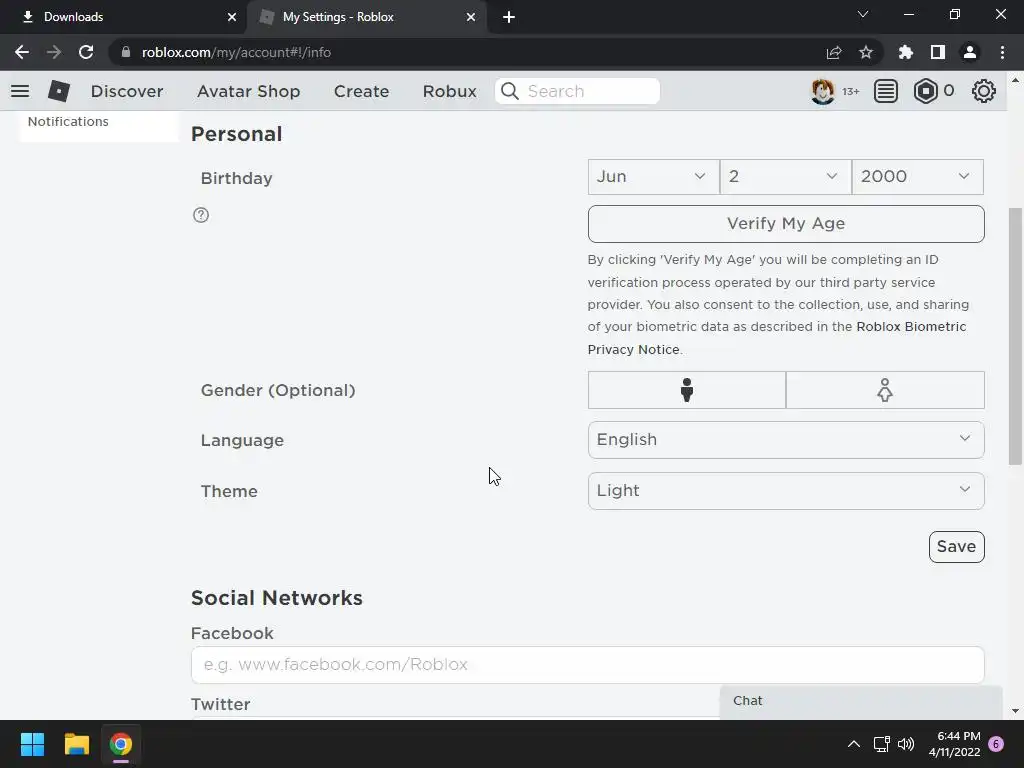Open the taskbar clock and date
This screenshot has width=1024, height=768.
[x=954, y=744]
